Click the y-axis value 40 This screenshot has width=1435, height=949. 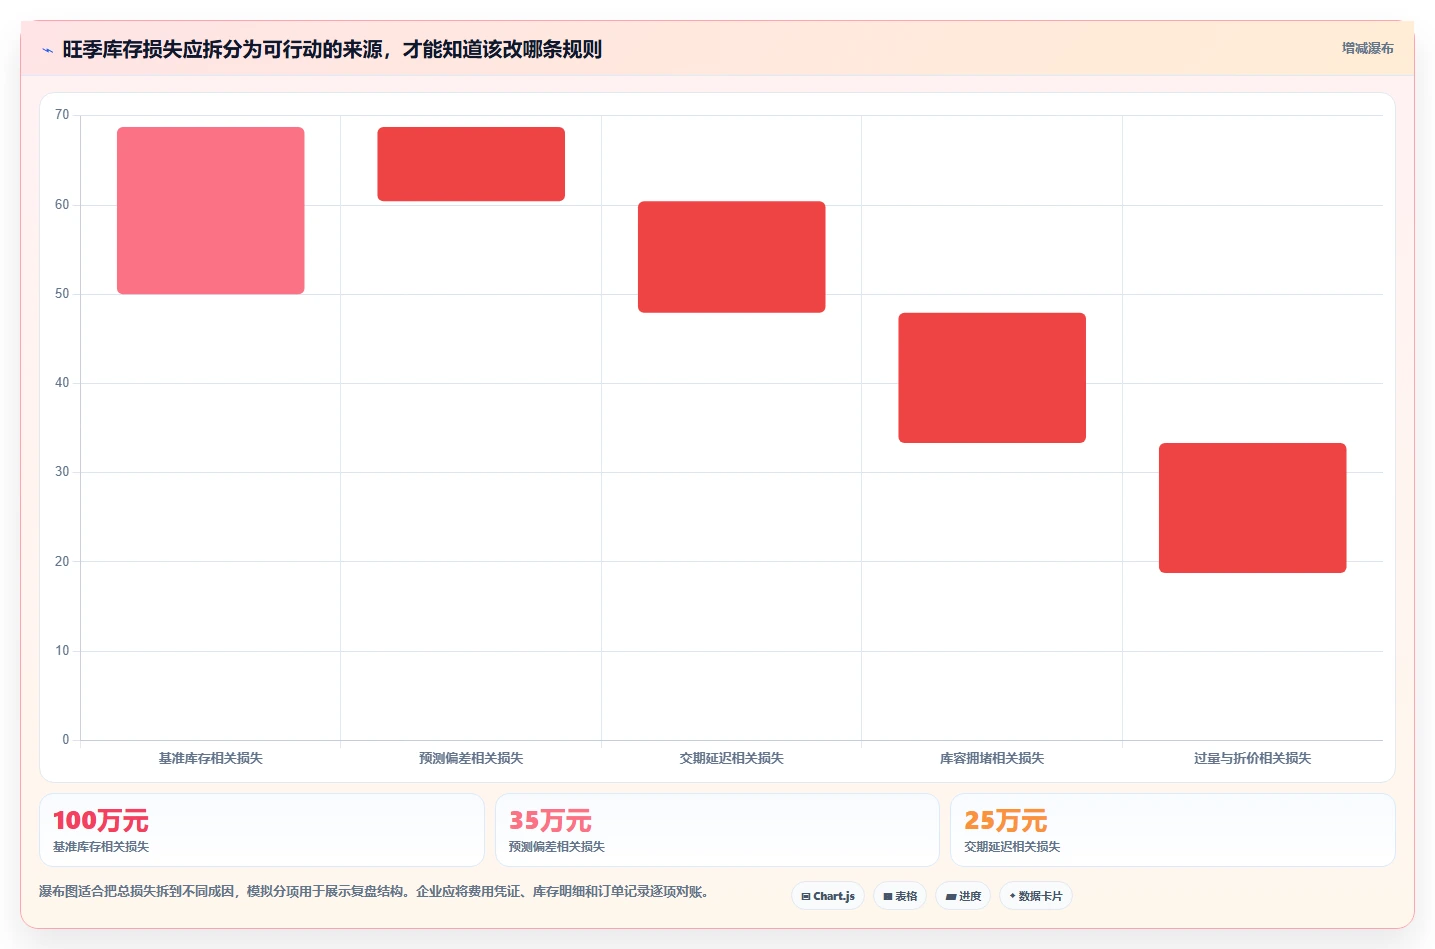click(x=62, y=383)
